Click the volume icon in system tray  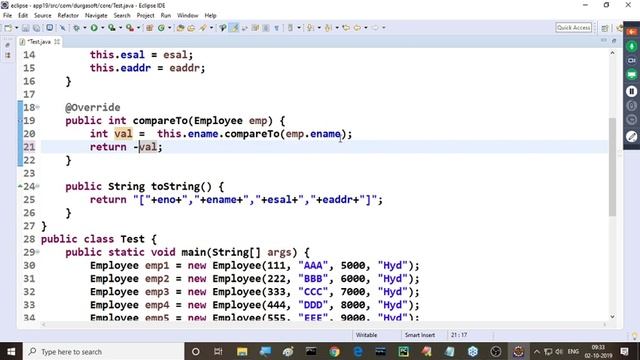[x=559, y=351]
